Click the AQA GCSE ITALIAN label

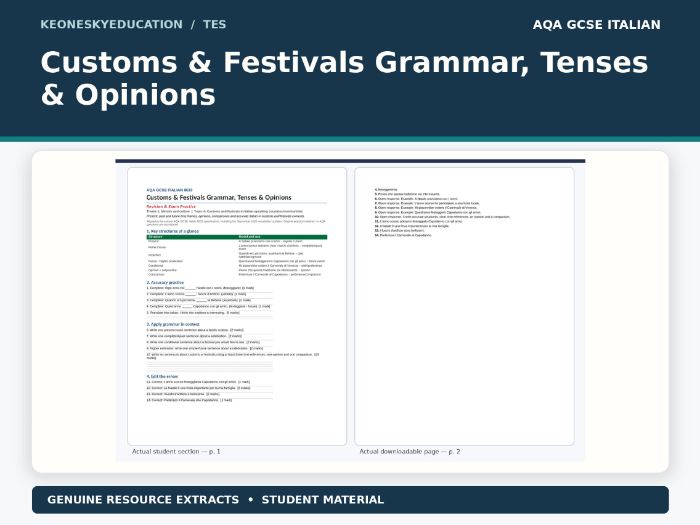click(x=596, y=25)
